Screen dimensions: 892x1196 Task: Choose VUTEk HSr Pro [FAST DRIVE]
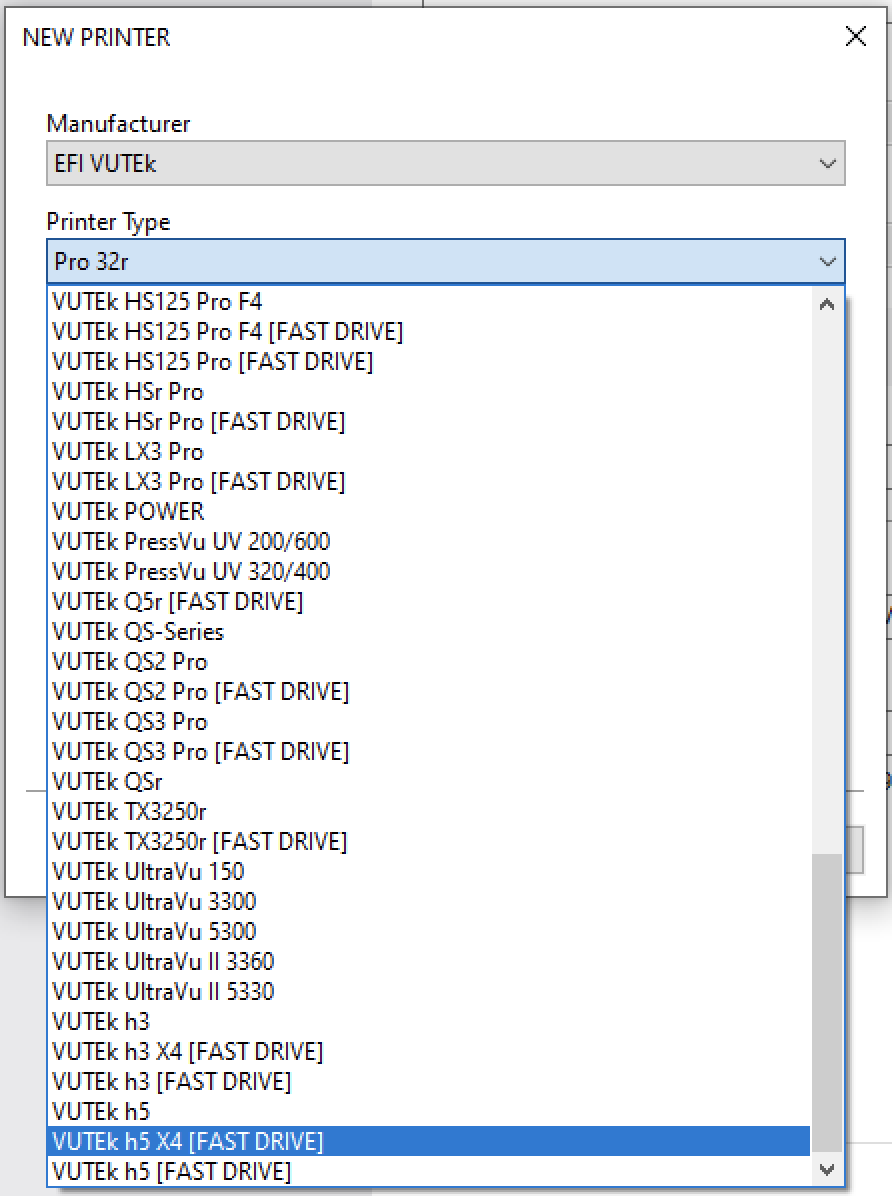[430, 422]
